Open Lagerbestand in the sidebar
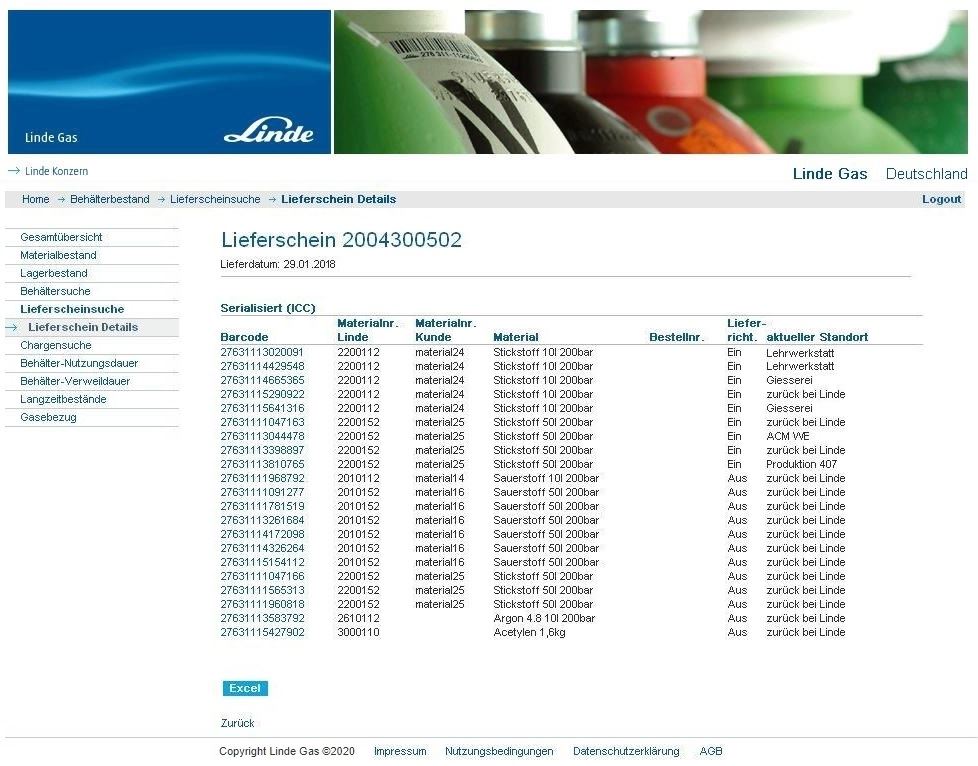This screenshot has height=766, width=978. click(x=54, y=273)
